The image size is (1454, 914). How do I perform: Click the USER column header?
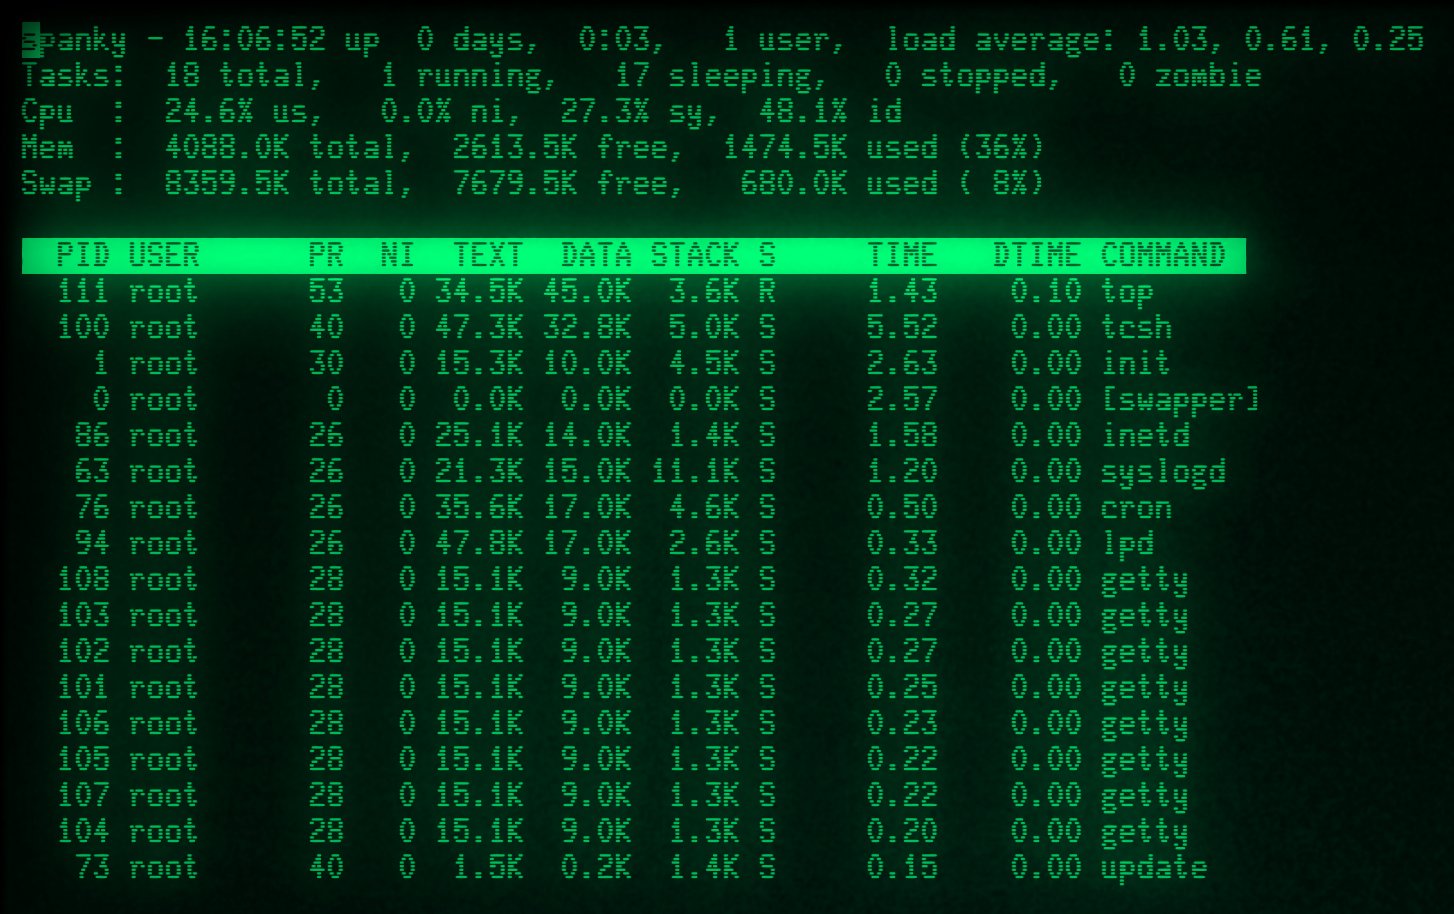click(164, 256)
